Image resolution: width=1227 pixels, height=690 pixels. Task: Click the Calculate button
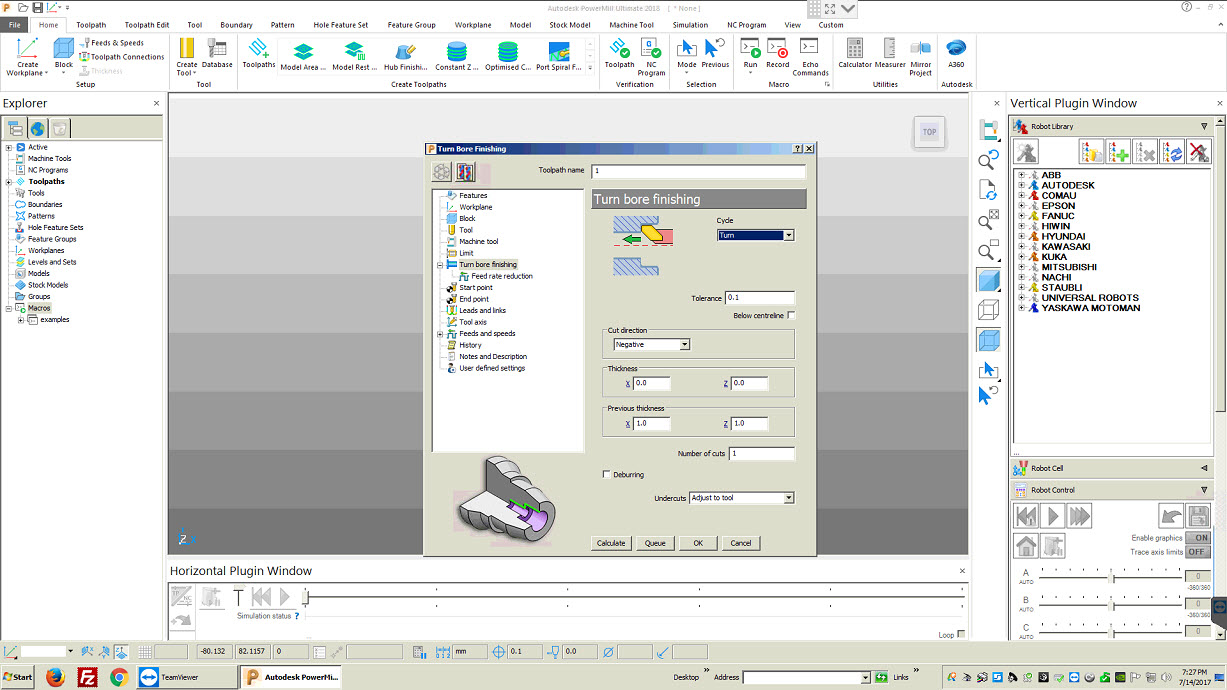click(x=611, y=543)
